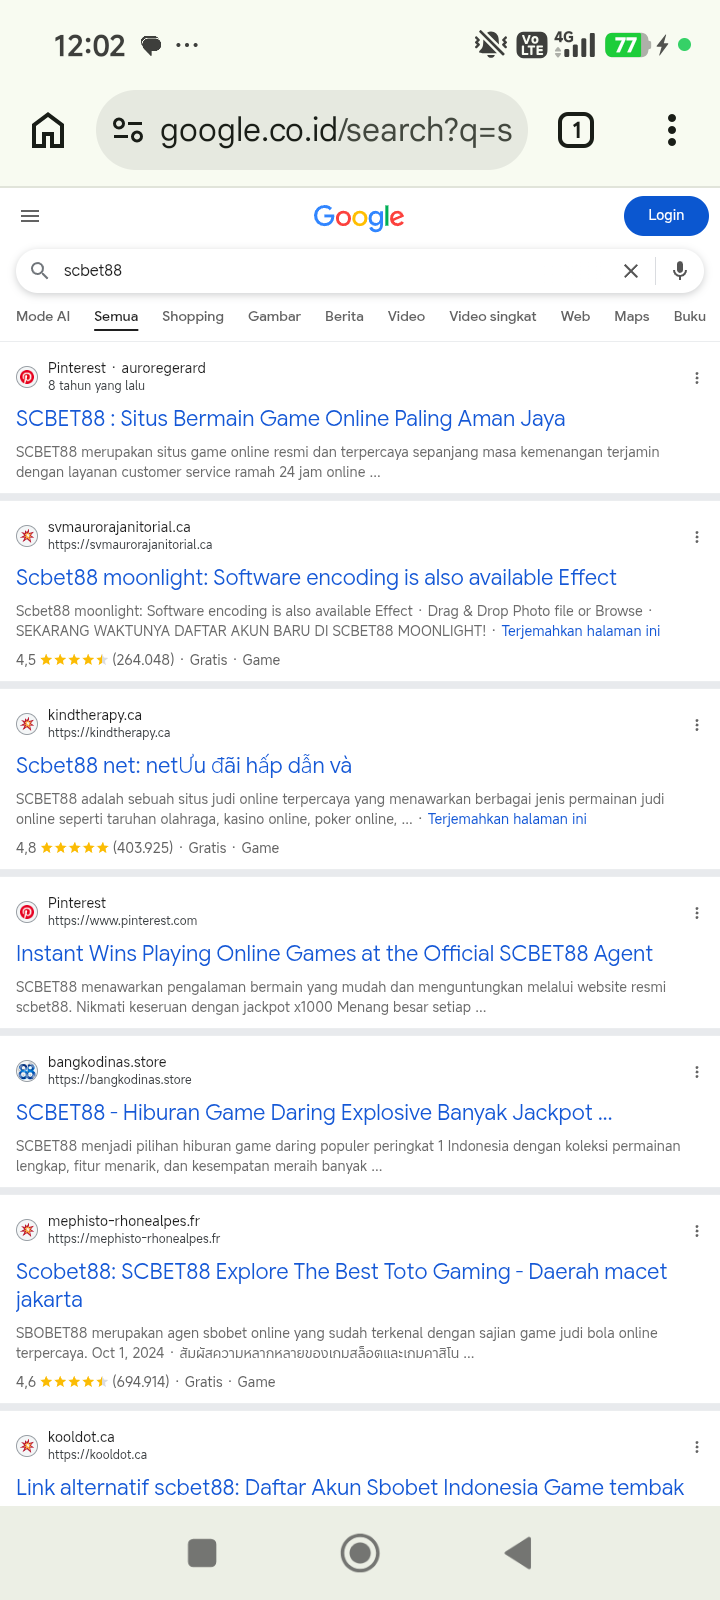
Task: Open Chrome's three-dot overflow menu
Action: [x=671, y=130]
